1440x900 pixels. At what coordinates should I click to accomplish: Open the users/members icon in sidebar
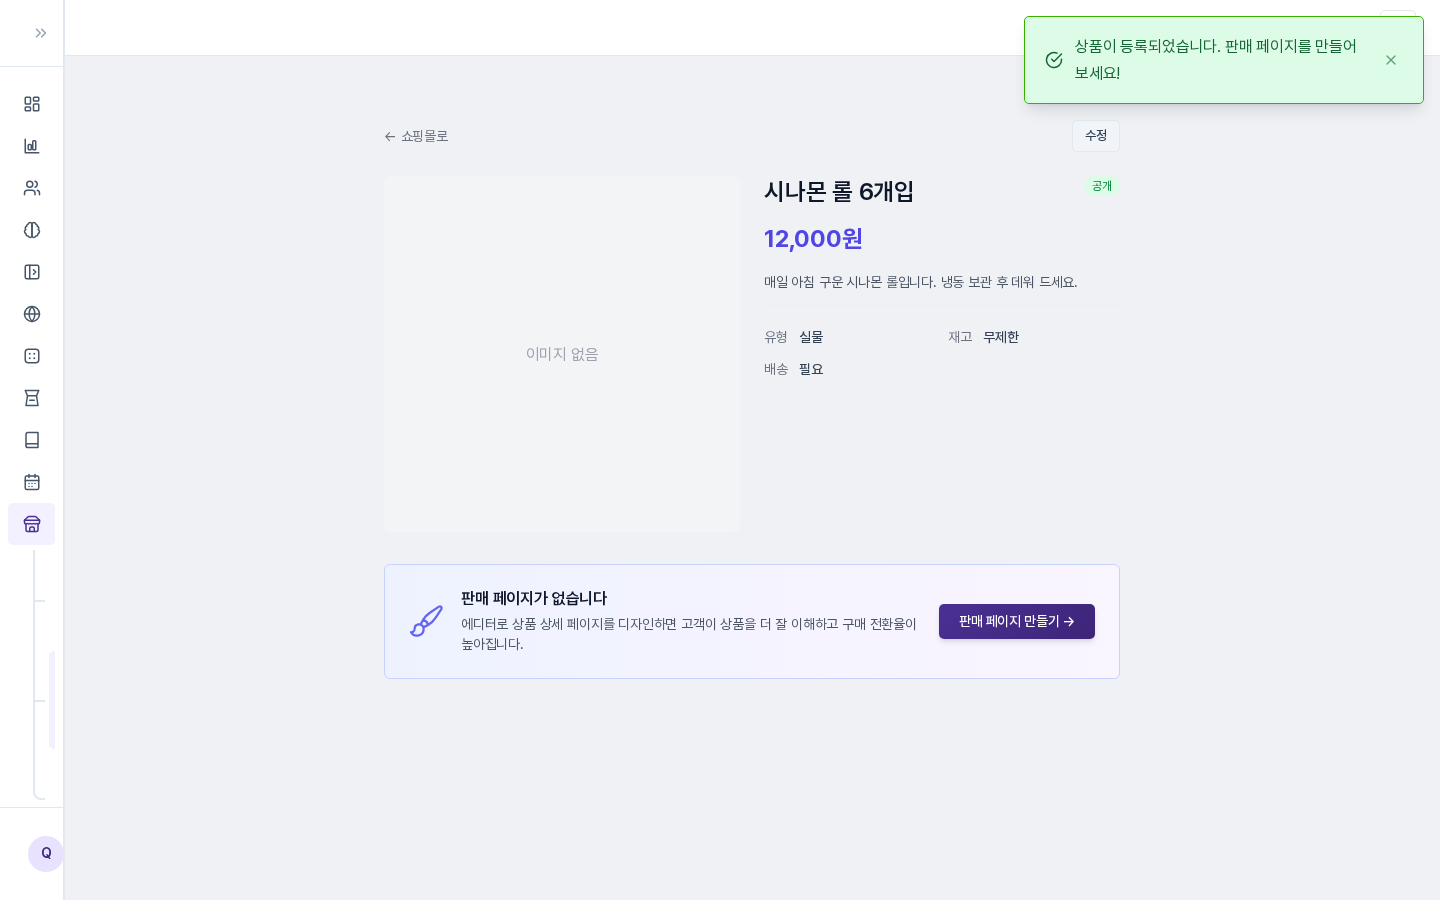point(32,188)
